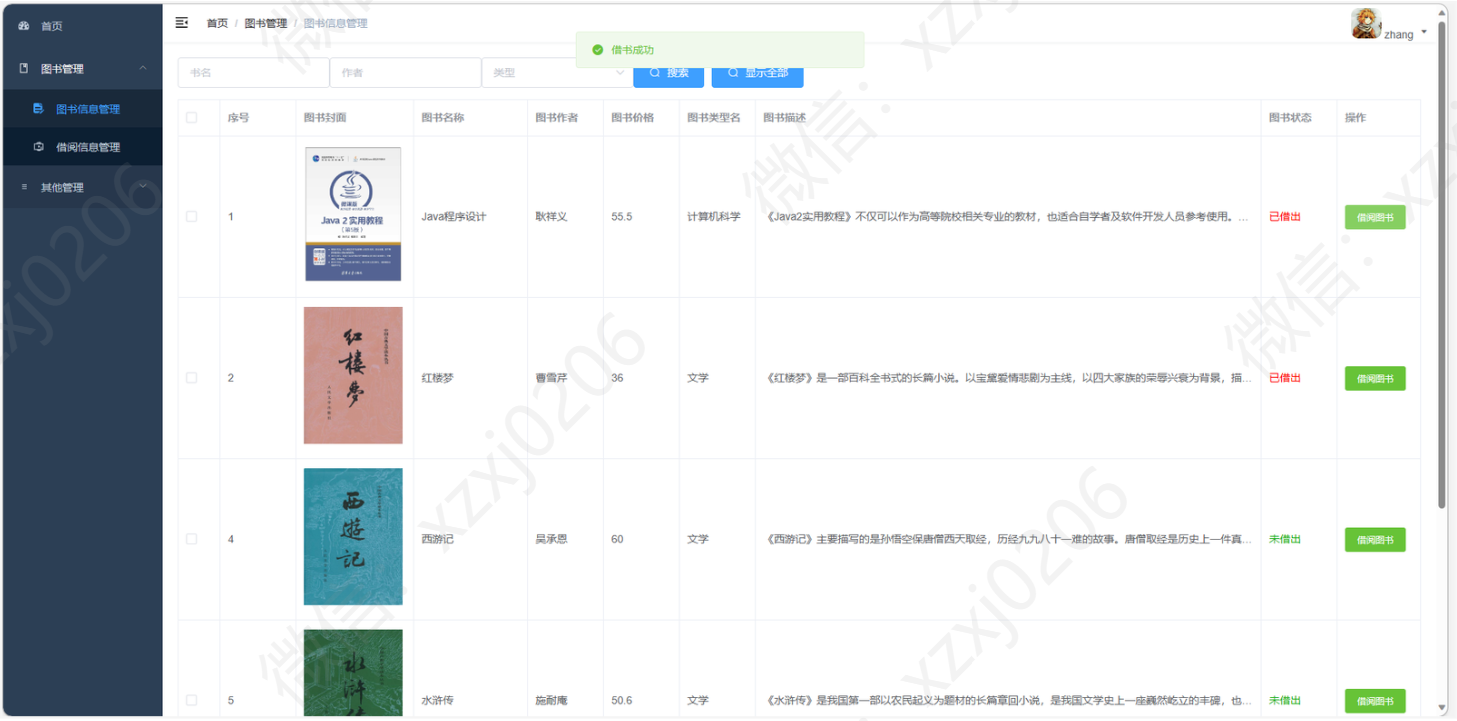The image size is (1457, 721).
Task: Click 借阅图书 for 红楼梦
Action: tap(1375, 378)
